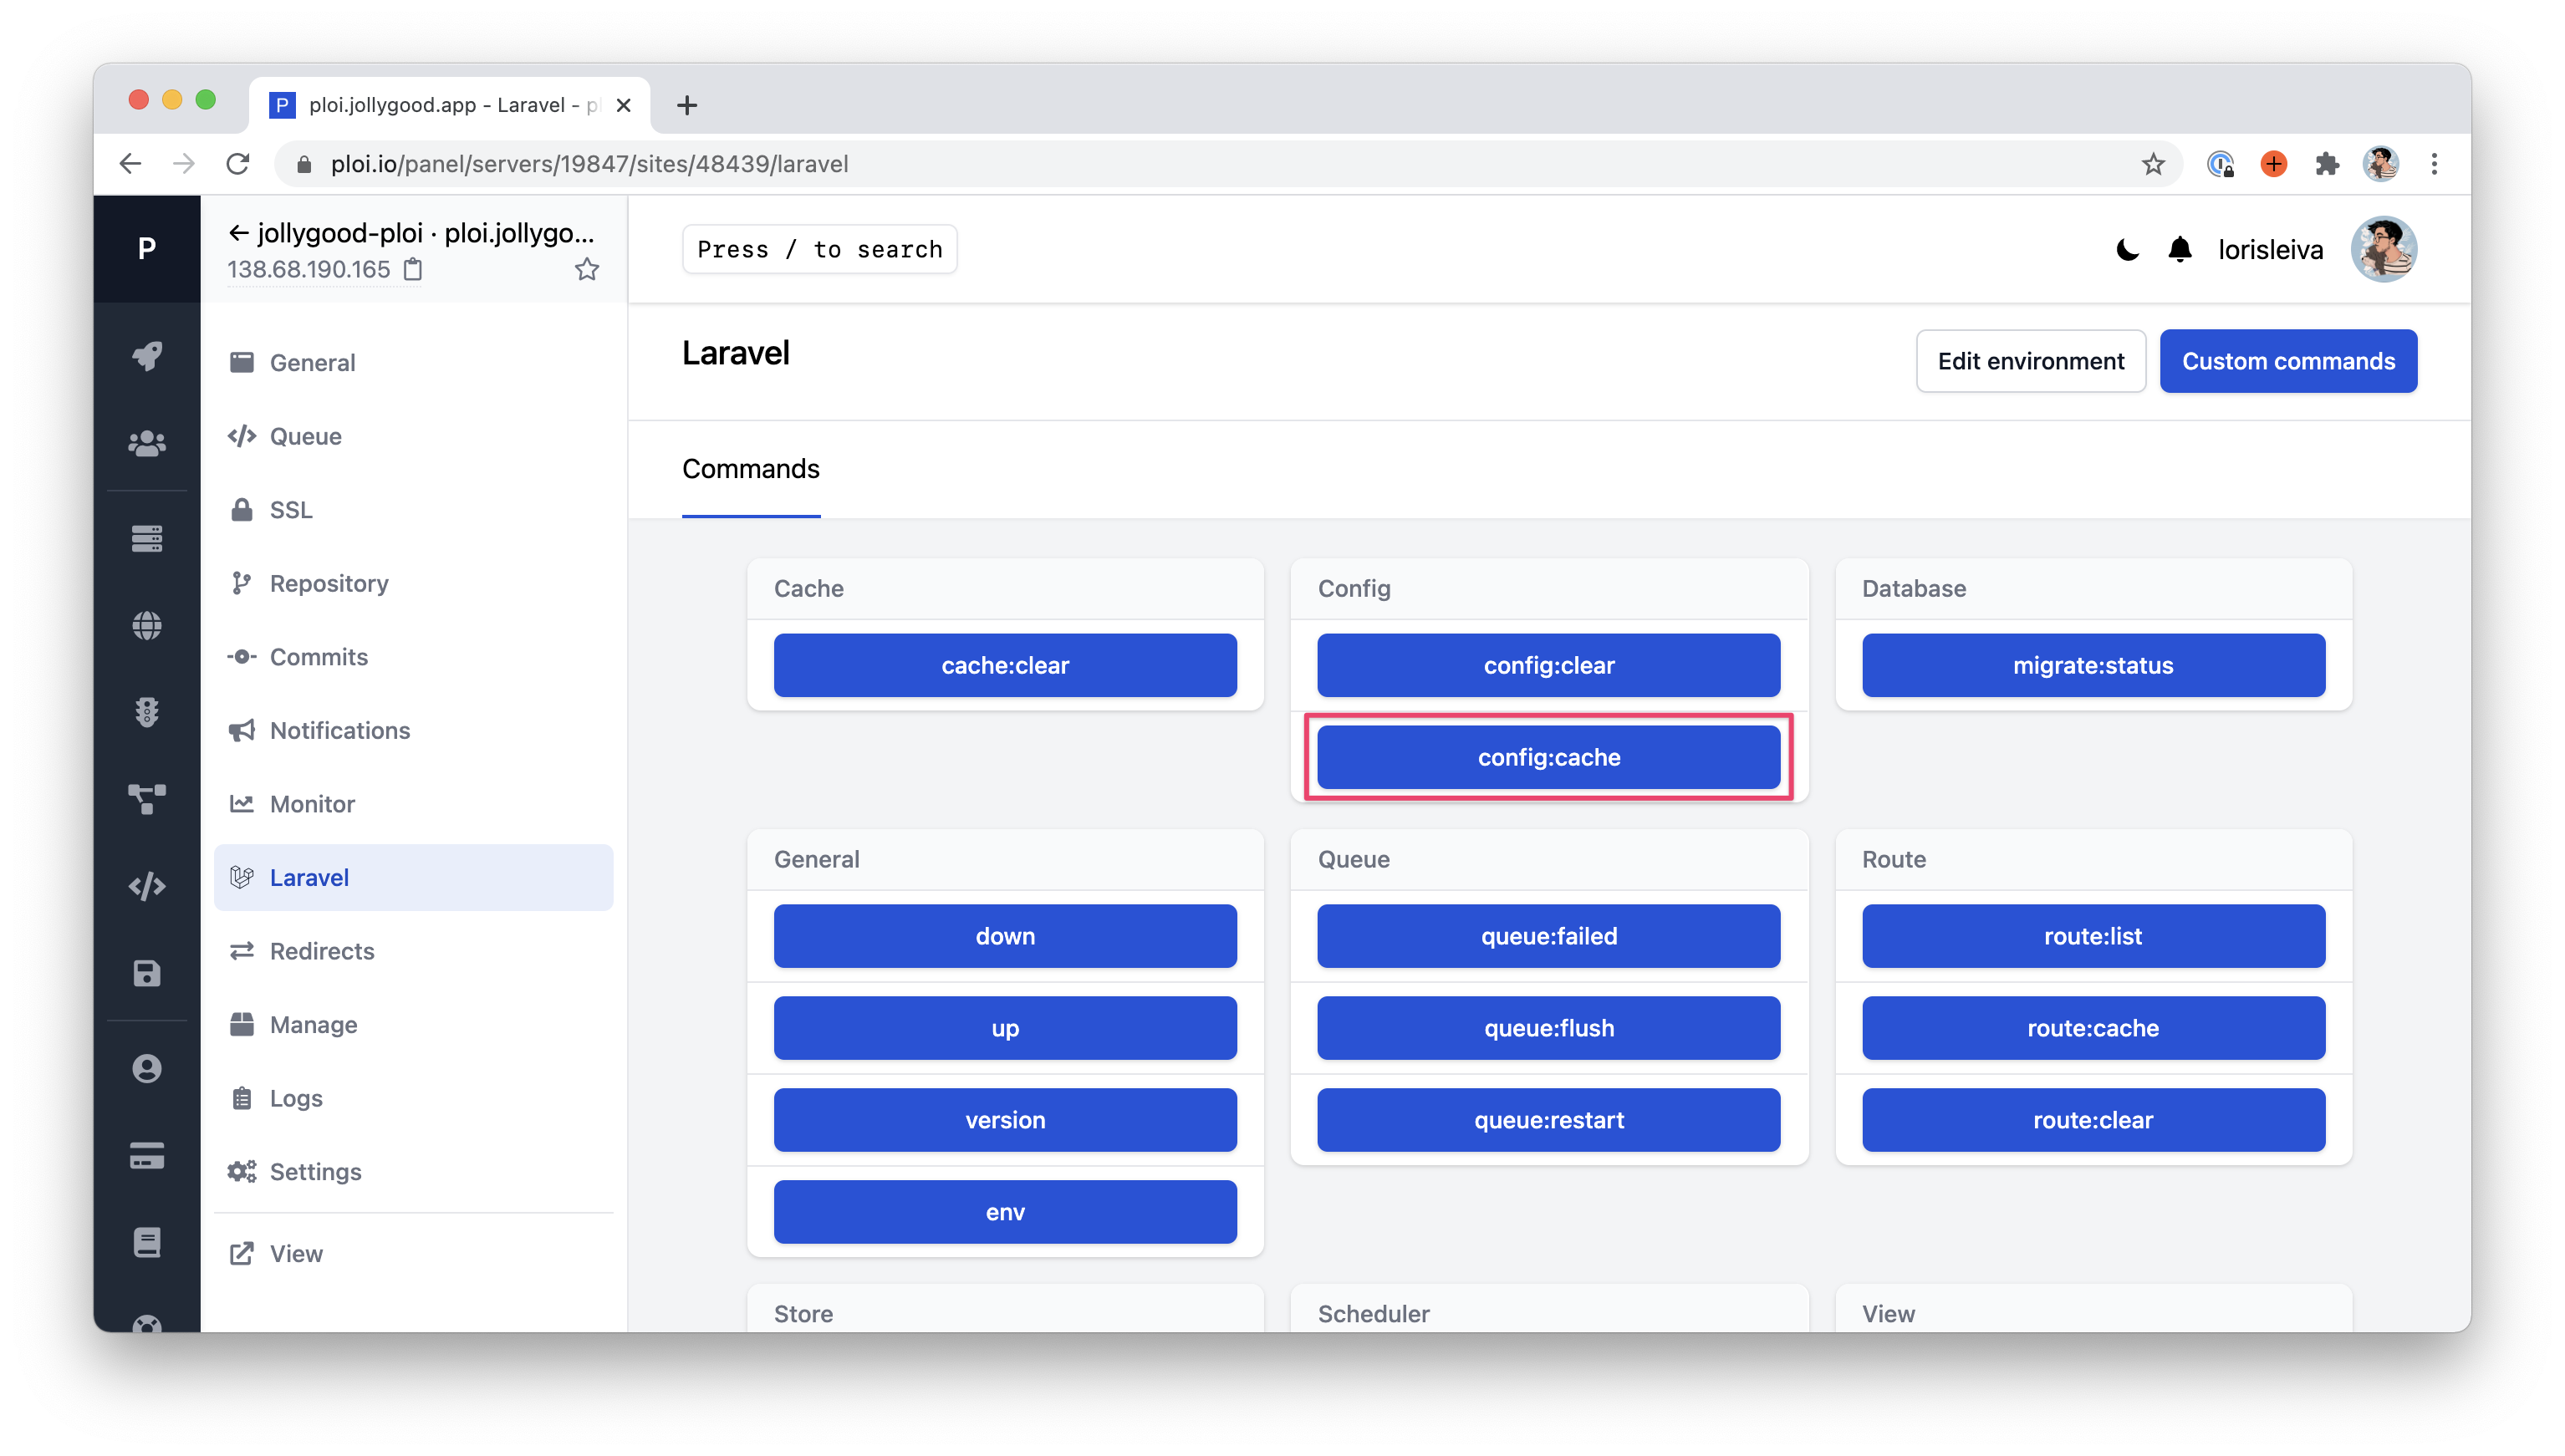The width and height of the screenshot is (2565, 1456).
Task: Open the General menu item
Action: click(x=413, y=362)
